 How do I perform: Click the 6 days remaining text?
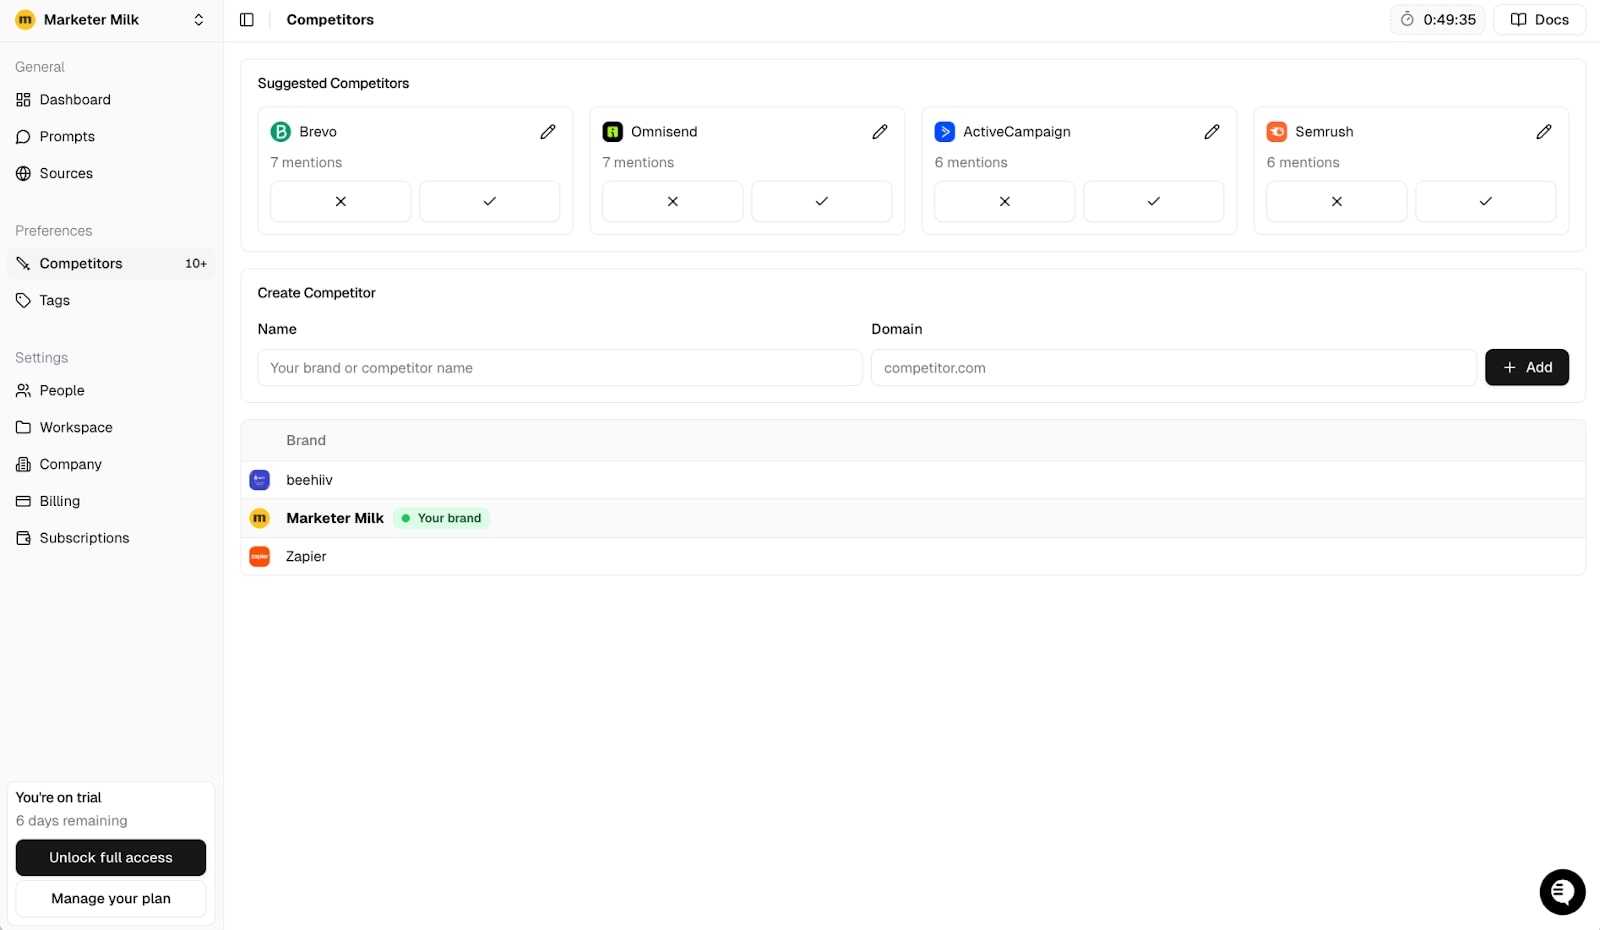click(72, 821)
